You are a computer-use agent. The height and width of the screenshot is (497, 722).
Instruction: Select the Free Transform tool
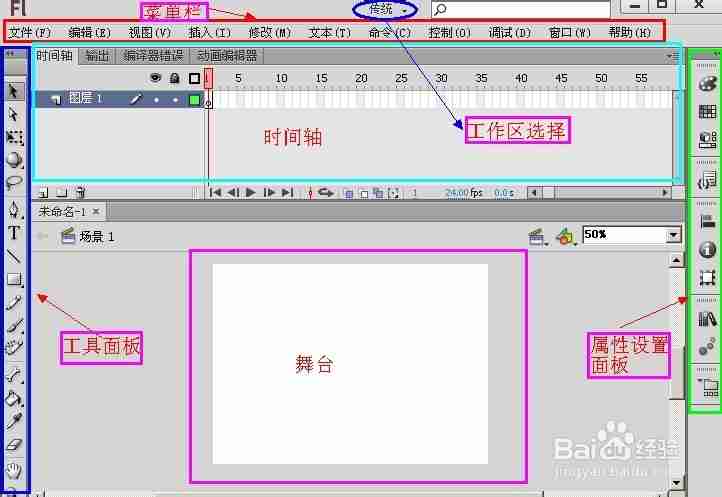pos(14,137)
